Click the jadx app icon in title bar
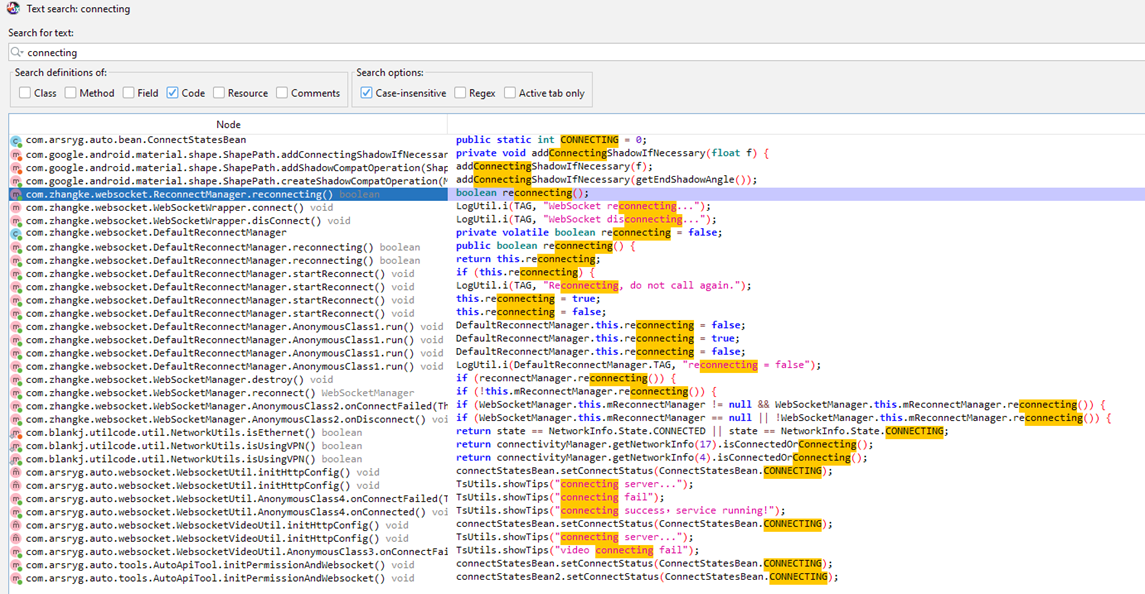This screenshot has width=1145, height=594. [x=13, y=9]
